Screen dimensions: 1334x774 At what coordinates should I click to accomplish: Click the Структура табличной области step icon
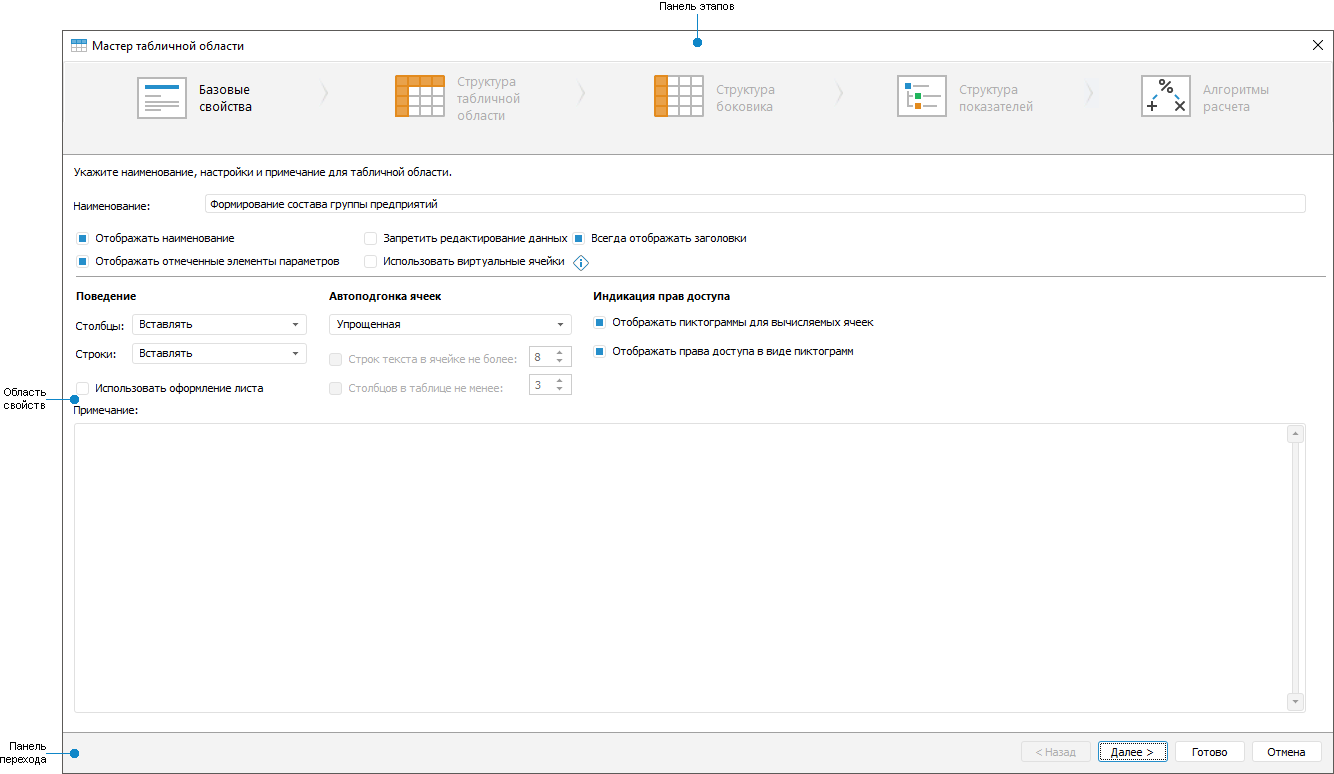(420, 96)
